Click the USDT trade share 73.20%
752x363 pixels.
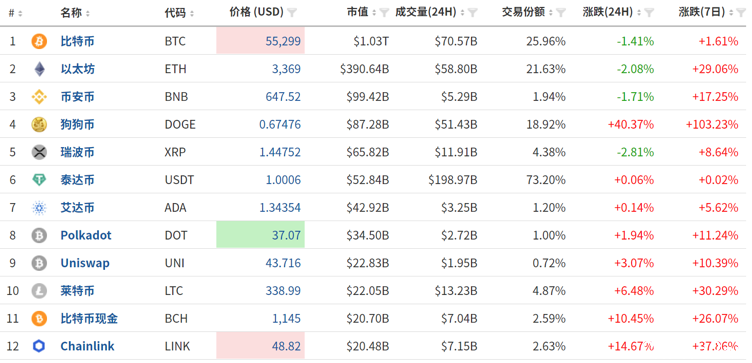546,180
